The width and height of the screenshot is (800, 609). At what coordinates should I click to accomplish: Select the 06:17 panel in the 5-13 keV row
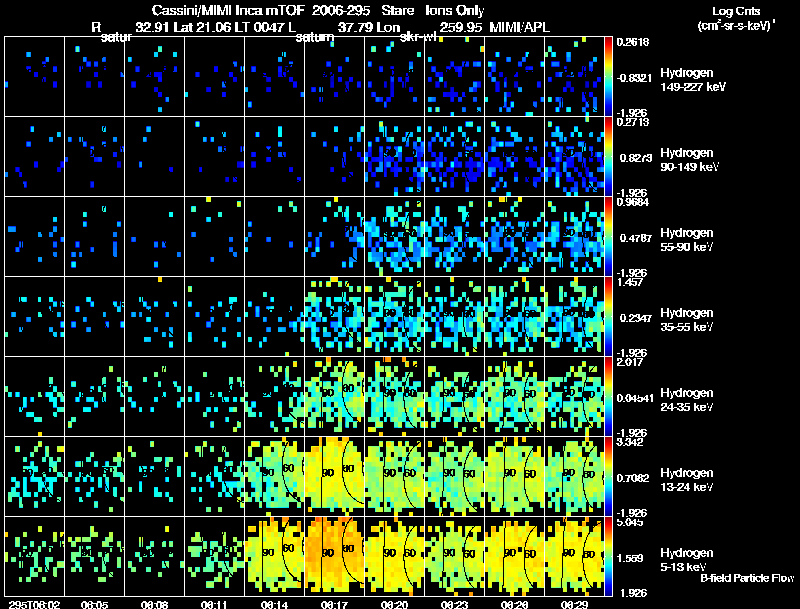pos(335,556)
